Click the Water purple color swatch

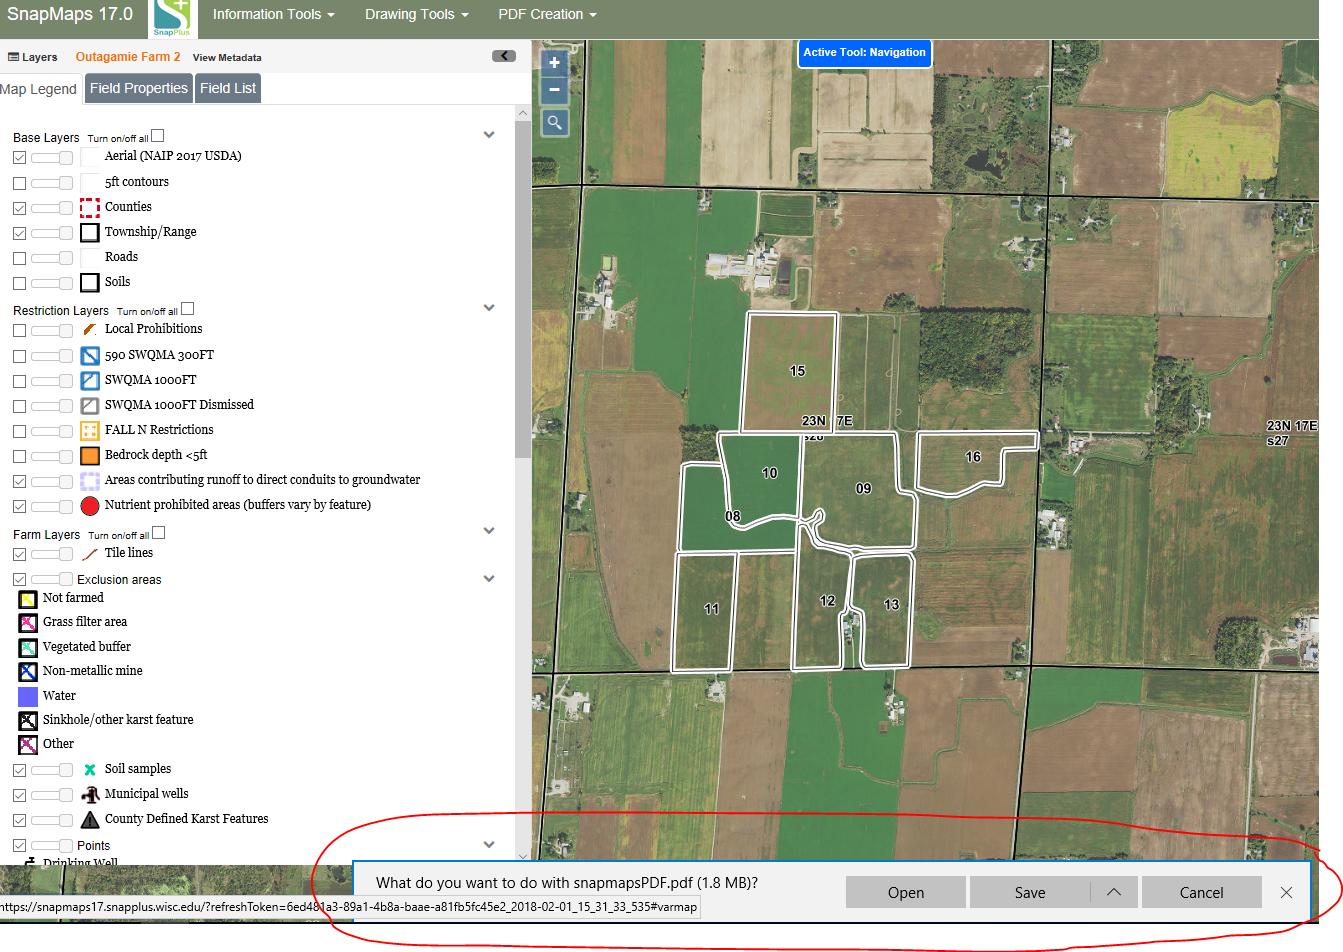(28, 696)
